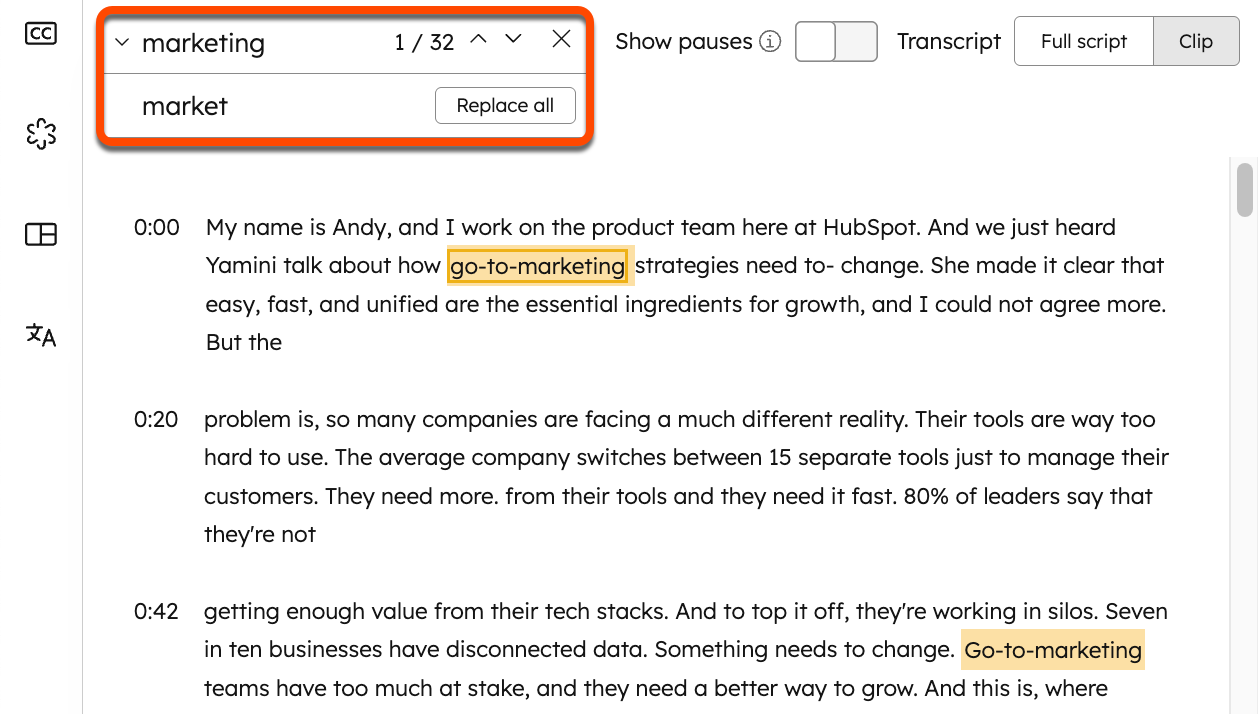Screen dimensions: 1258x714
Task: Open the layout panels icon in sidebar
Action: (41, 235)
